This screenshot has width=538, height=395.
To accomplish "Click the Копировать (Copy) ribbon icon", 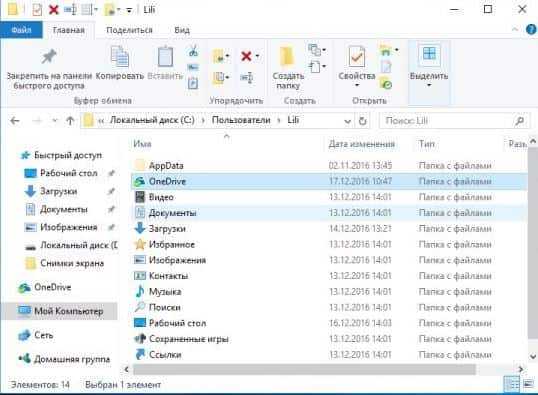I will tap(120, 57).
